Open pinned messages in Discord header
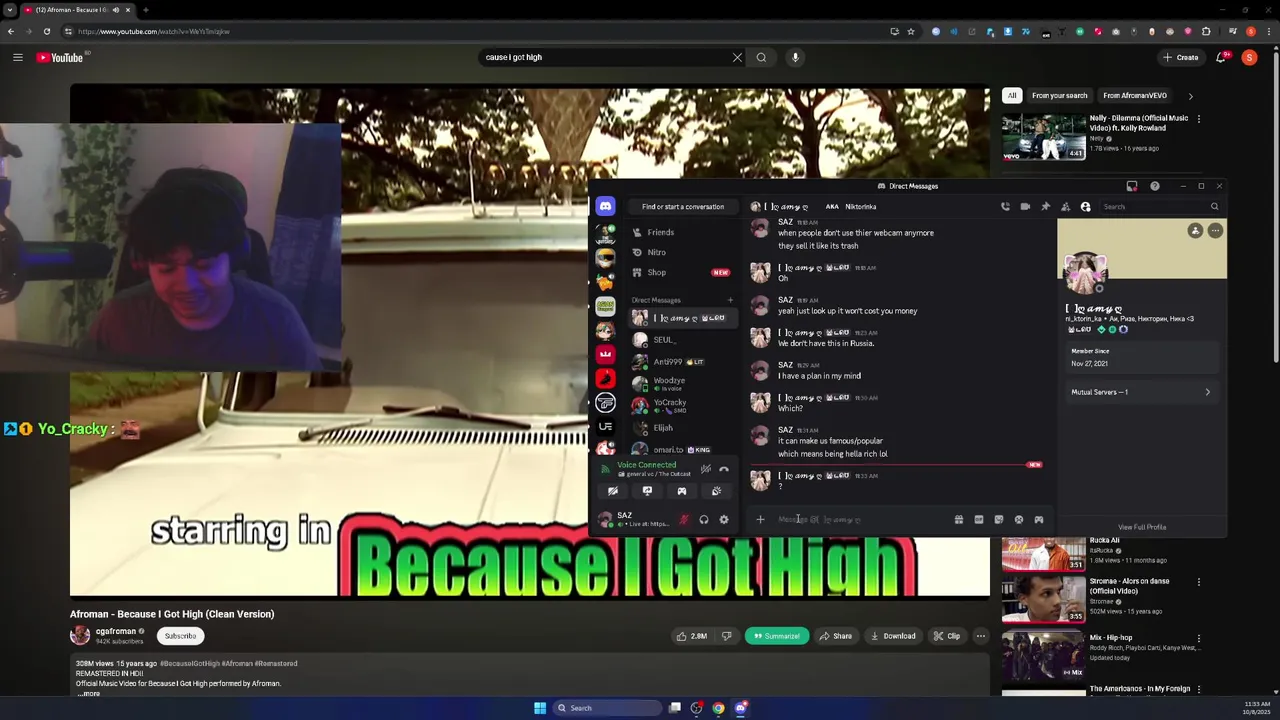 1045,206
